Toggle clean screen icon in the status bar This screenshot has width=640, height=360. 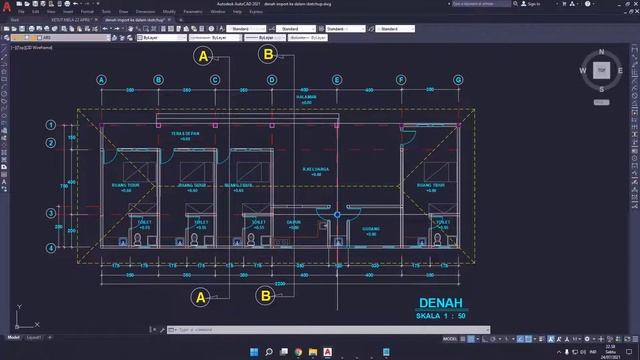click(x=627, y=339)
